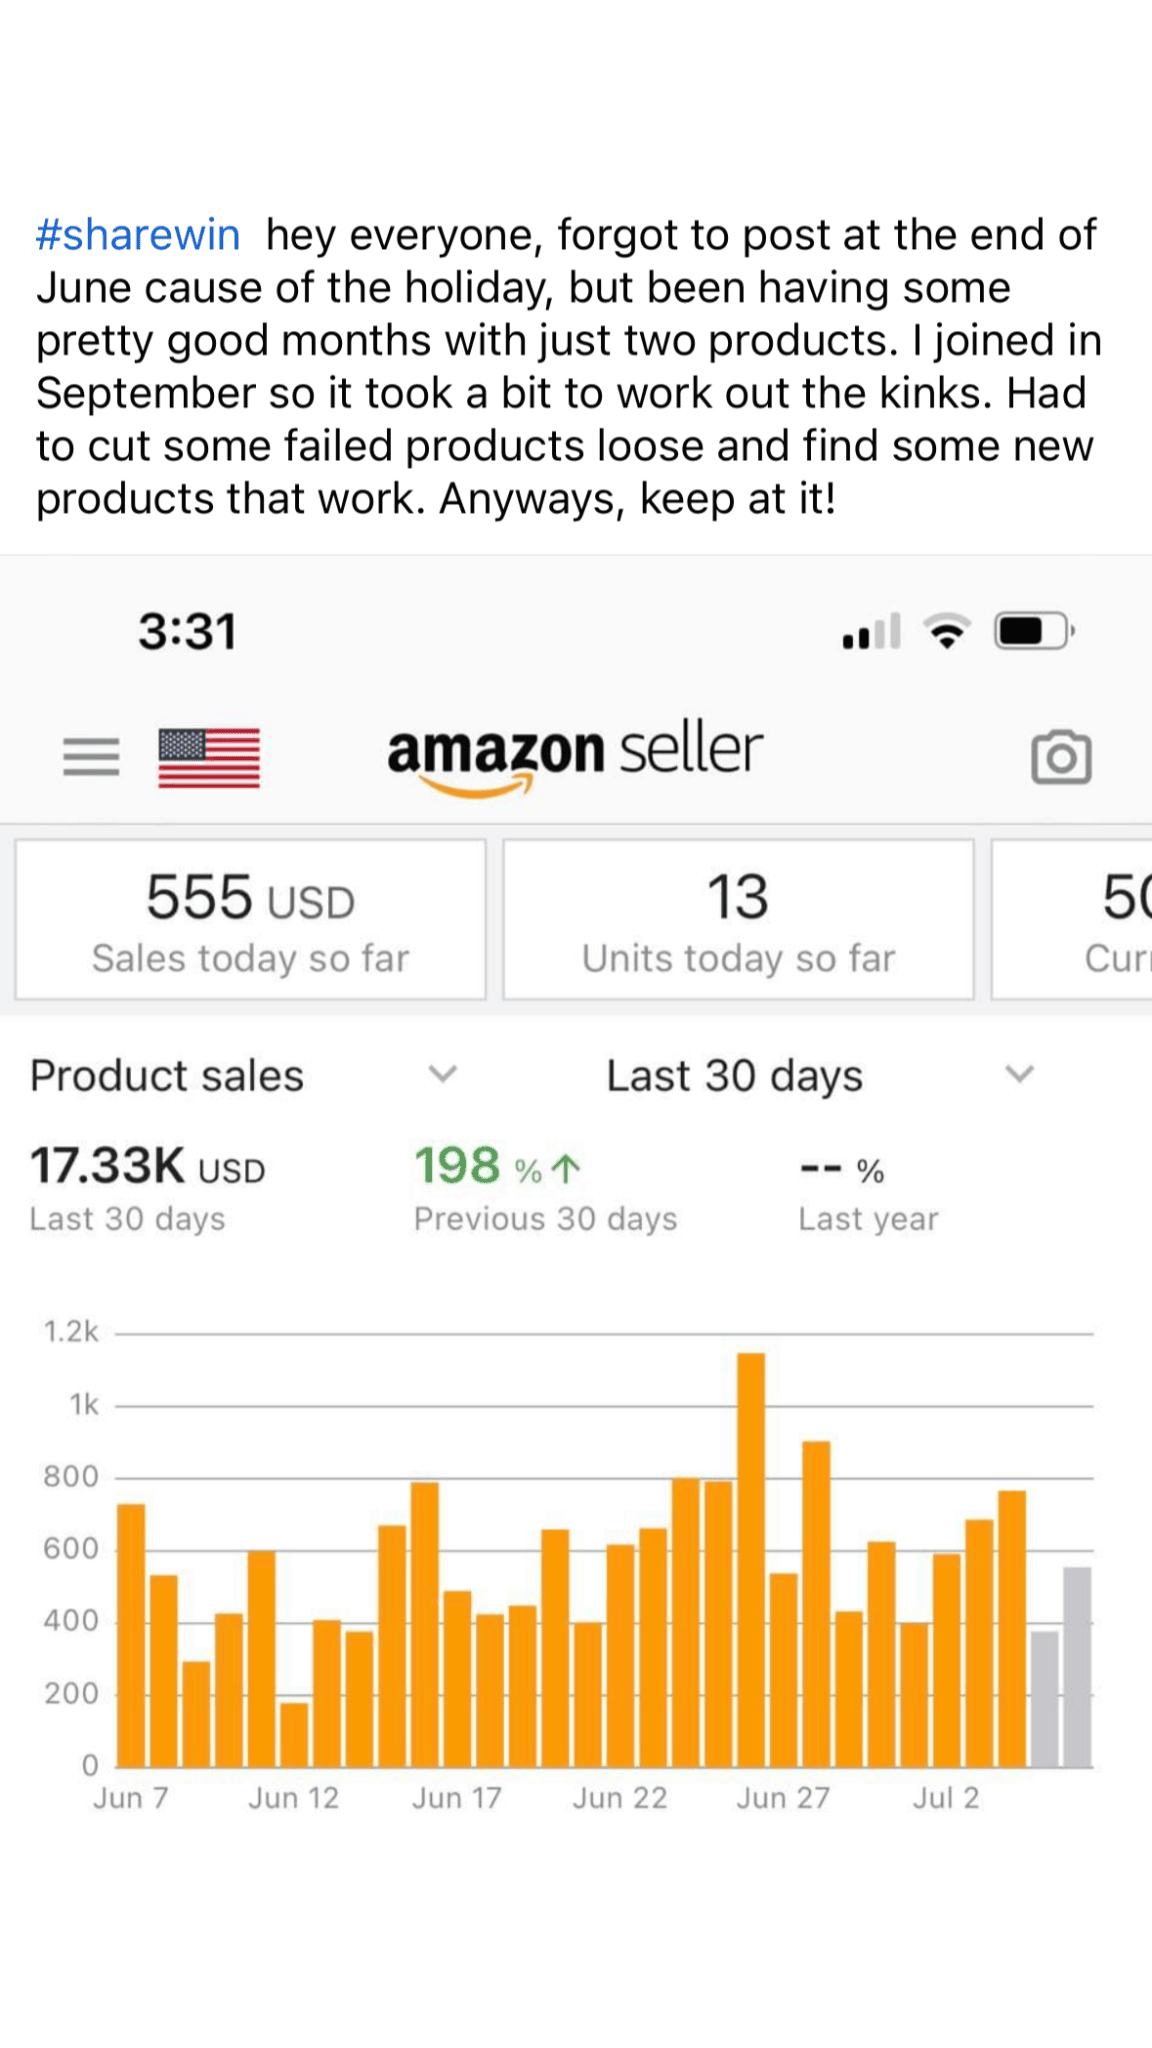Open the hamburger menu icon
The image size is (1152, 2048).
pos(91,756)
